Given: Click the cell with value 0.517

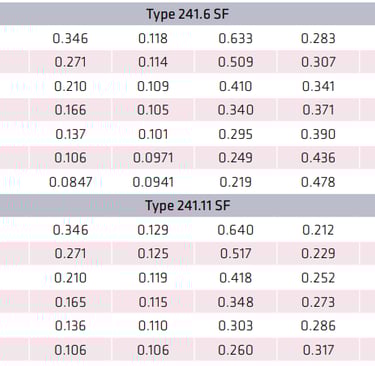Looking at the screenshot, I should [x=236, y=254].
